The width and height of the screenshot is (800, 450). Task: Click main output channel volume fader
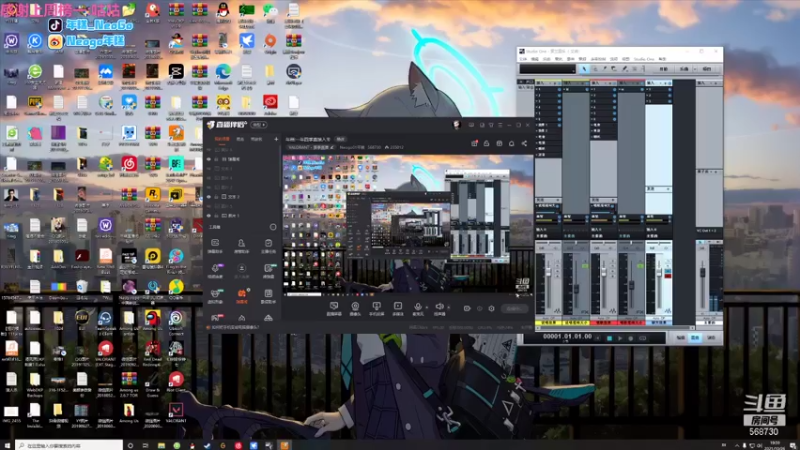703,272
